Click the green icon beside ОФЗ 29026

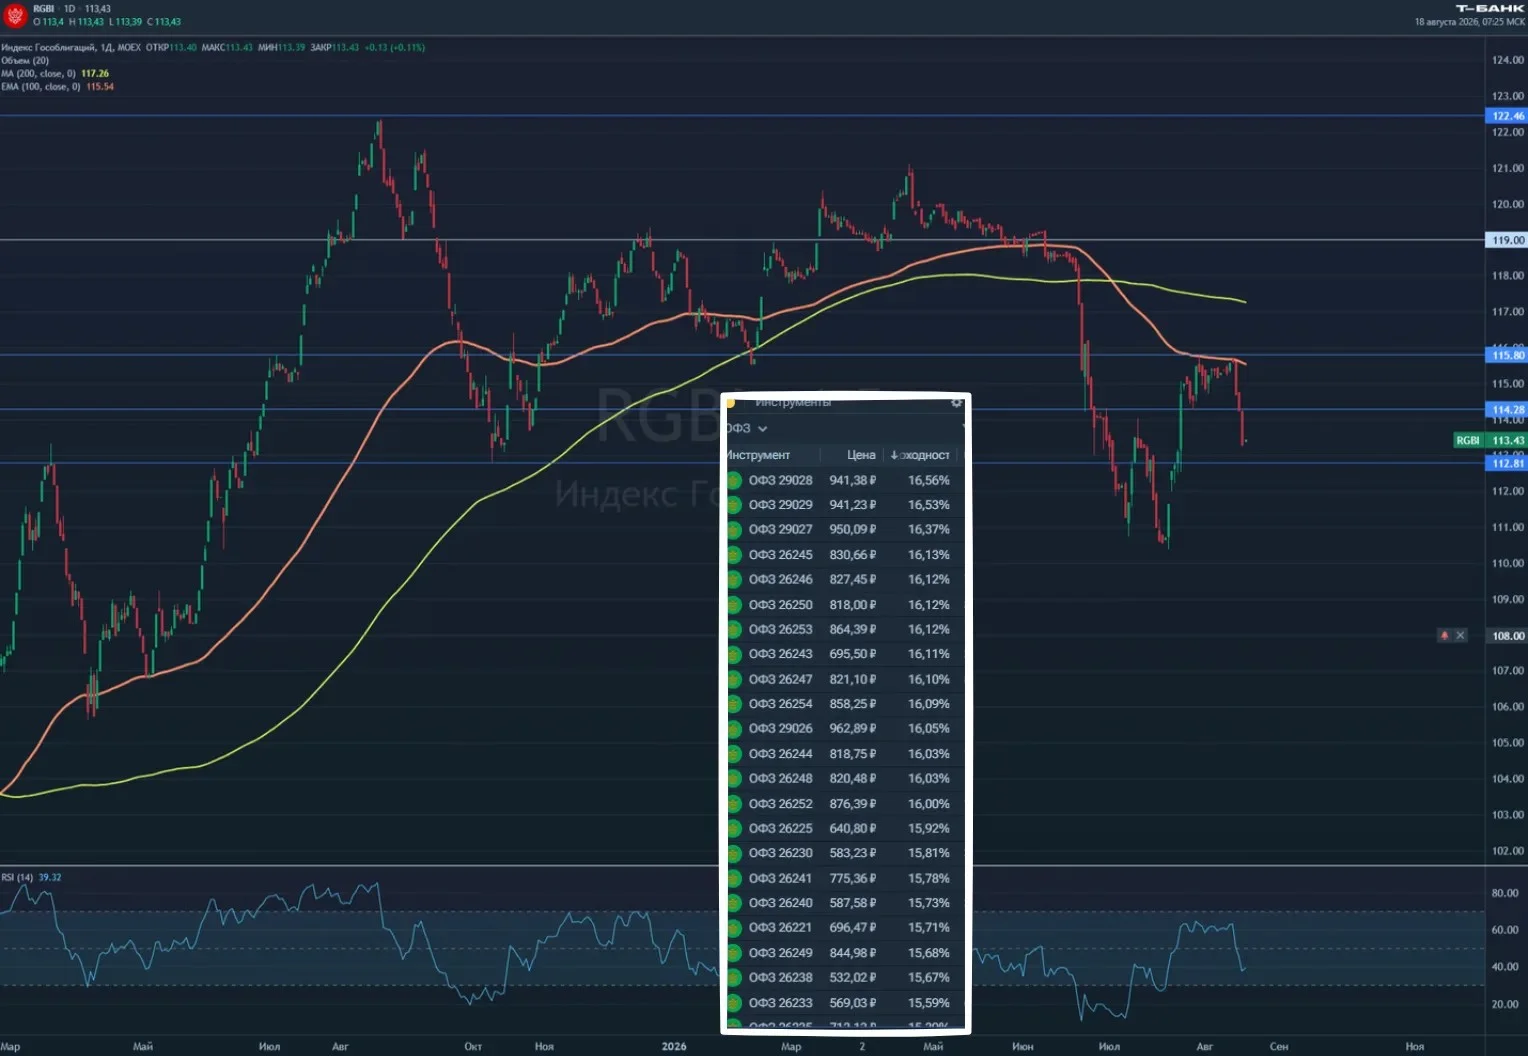click(x=734, y=729)
